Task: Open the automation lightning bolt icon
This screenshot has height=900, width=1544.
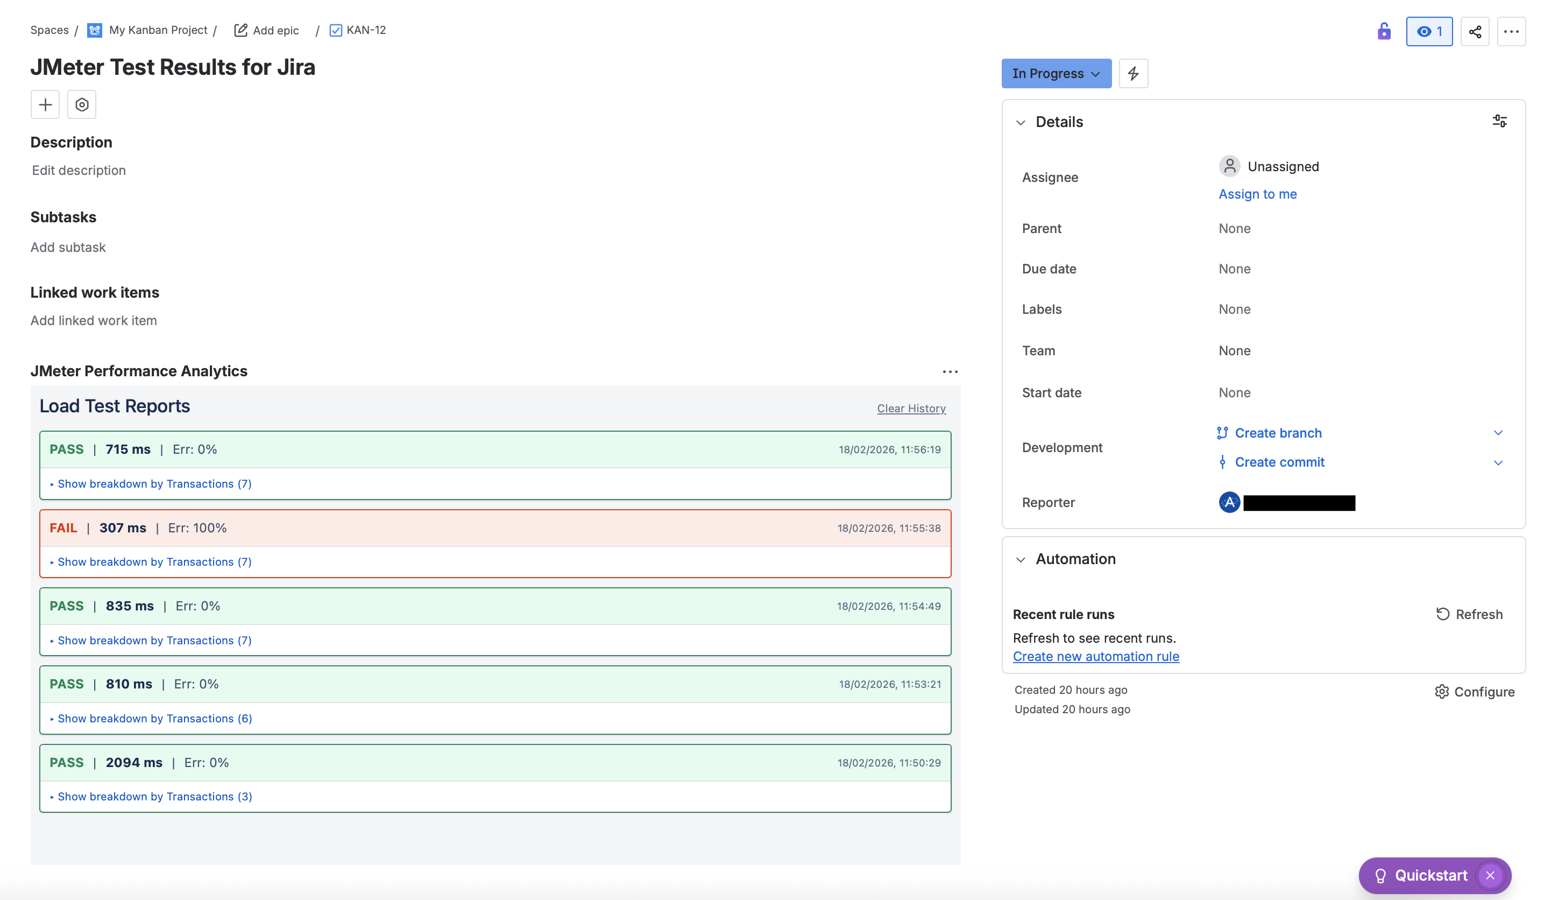Action: (1133, 73)
